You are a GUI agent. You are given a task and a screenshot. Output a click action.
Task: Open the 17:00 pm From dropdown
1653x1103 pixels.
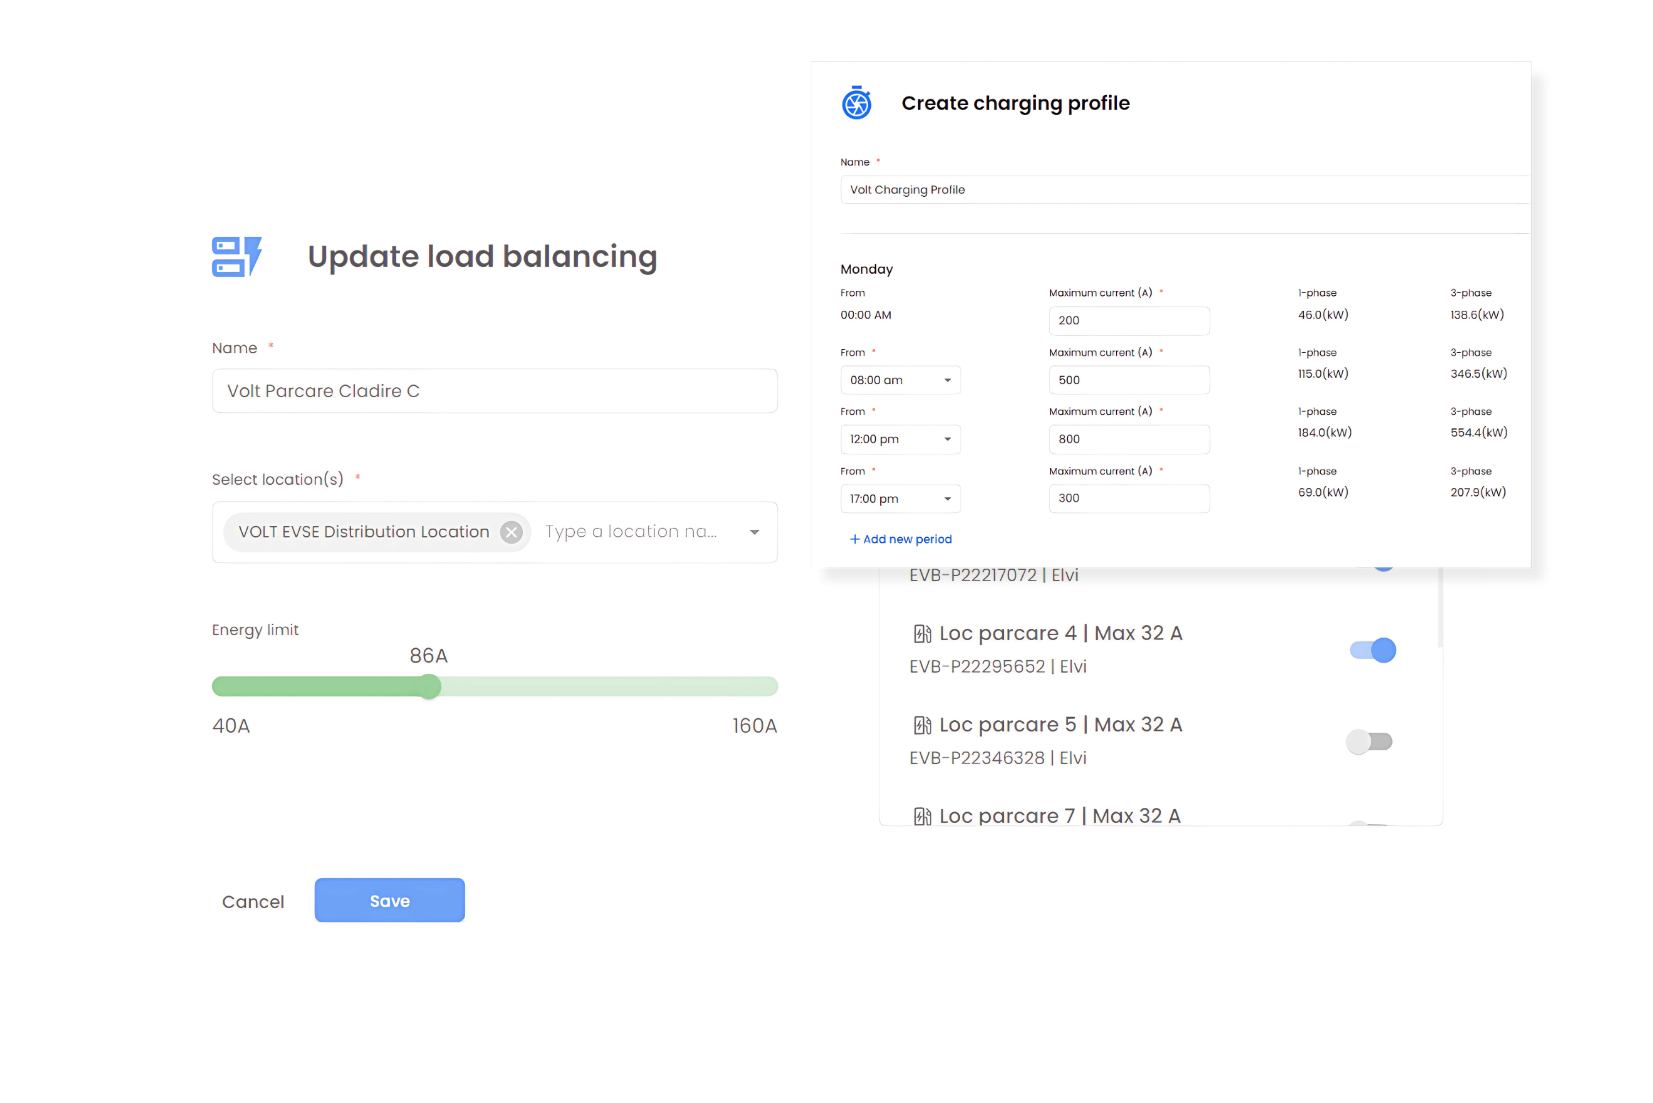[900, 499]
